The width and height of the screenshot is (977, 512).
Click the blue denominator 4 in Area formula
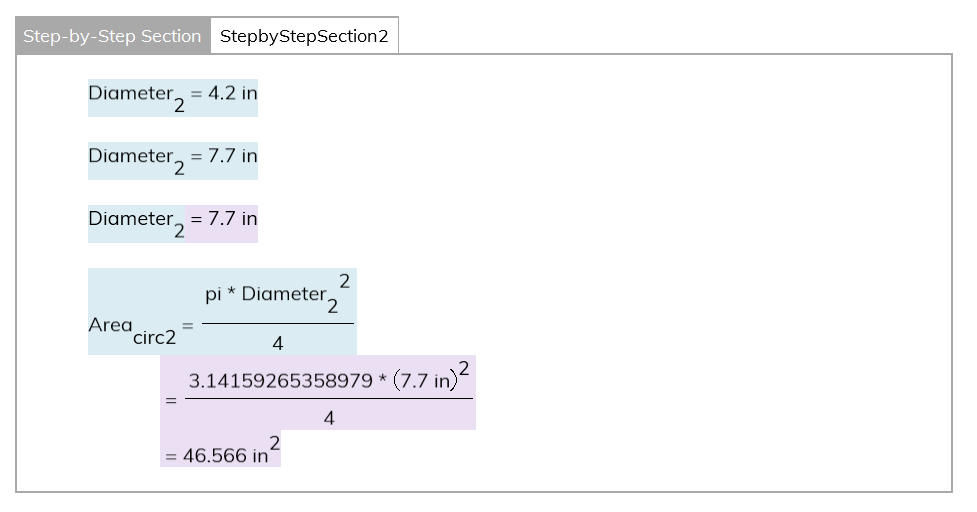(x=277, y=343)
